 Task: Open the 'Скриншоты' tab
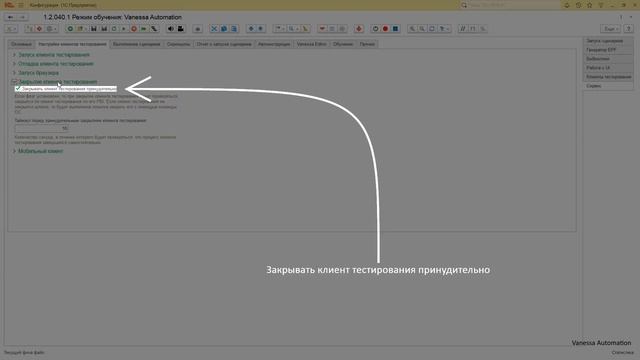click(x=178, y=44)
